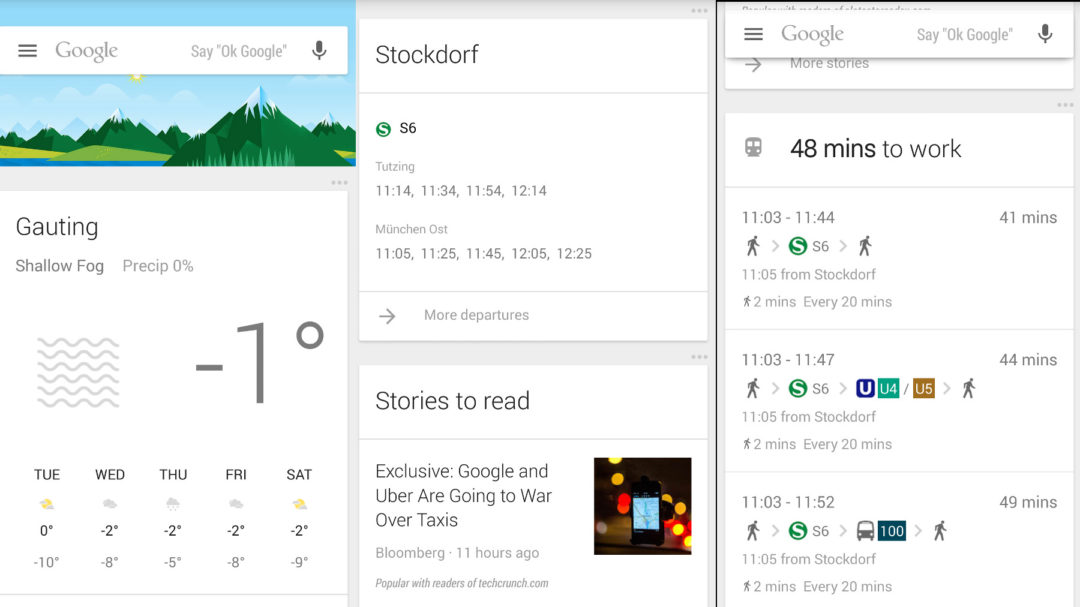The width and height of the screenshot is (1080, 607).
Task: Tap the THU forecast snow icon
Action: click(x=173, y=504)
